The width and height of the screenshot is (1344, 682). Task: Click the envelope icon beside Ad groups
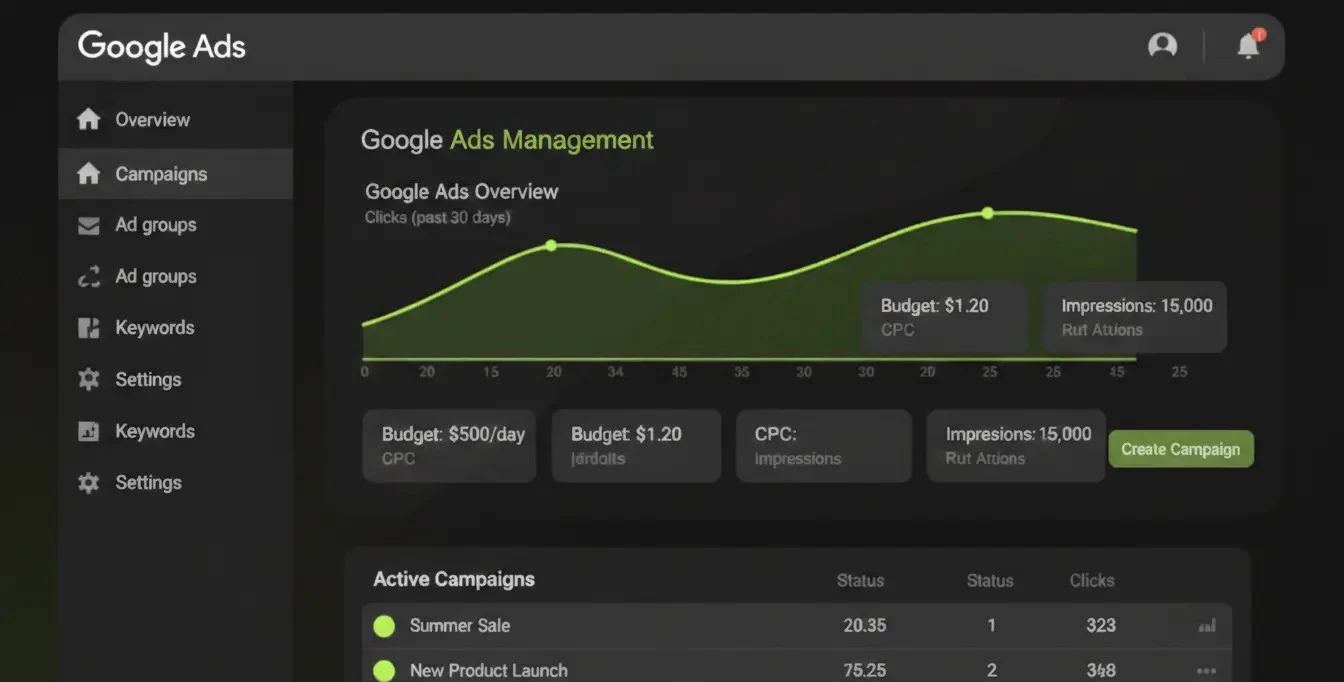[89, 225]
